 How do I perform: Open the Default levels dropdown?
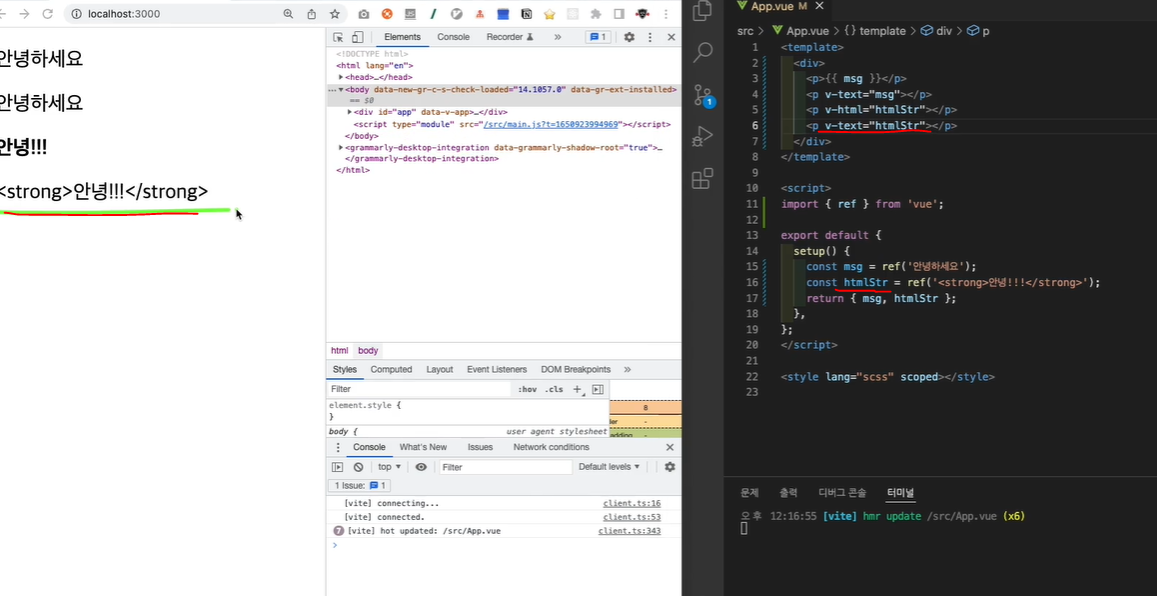click(x=609, y=467)
